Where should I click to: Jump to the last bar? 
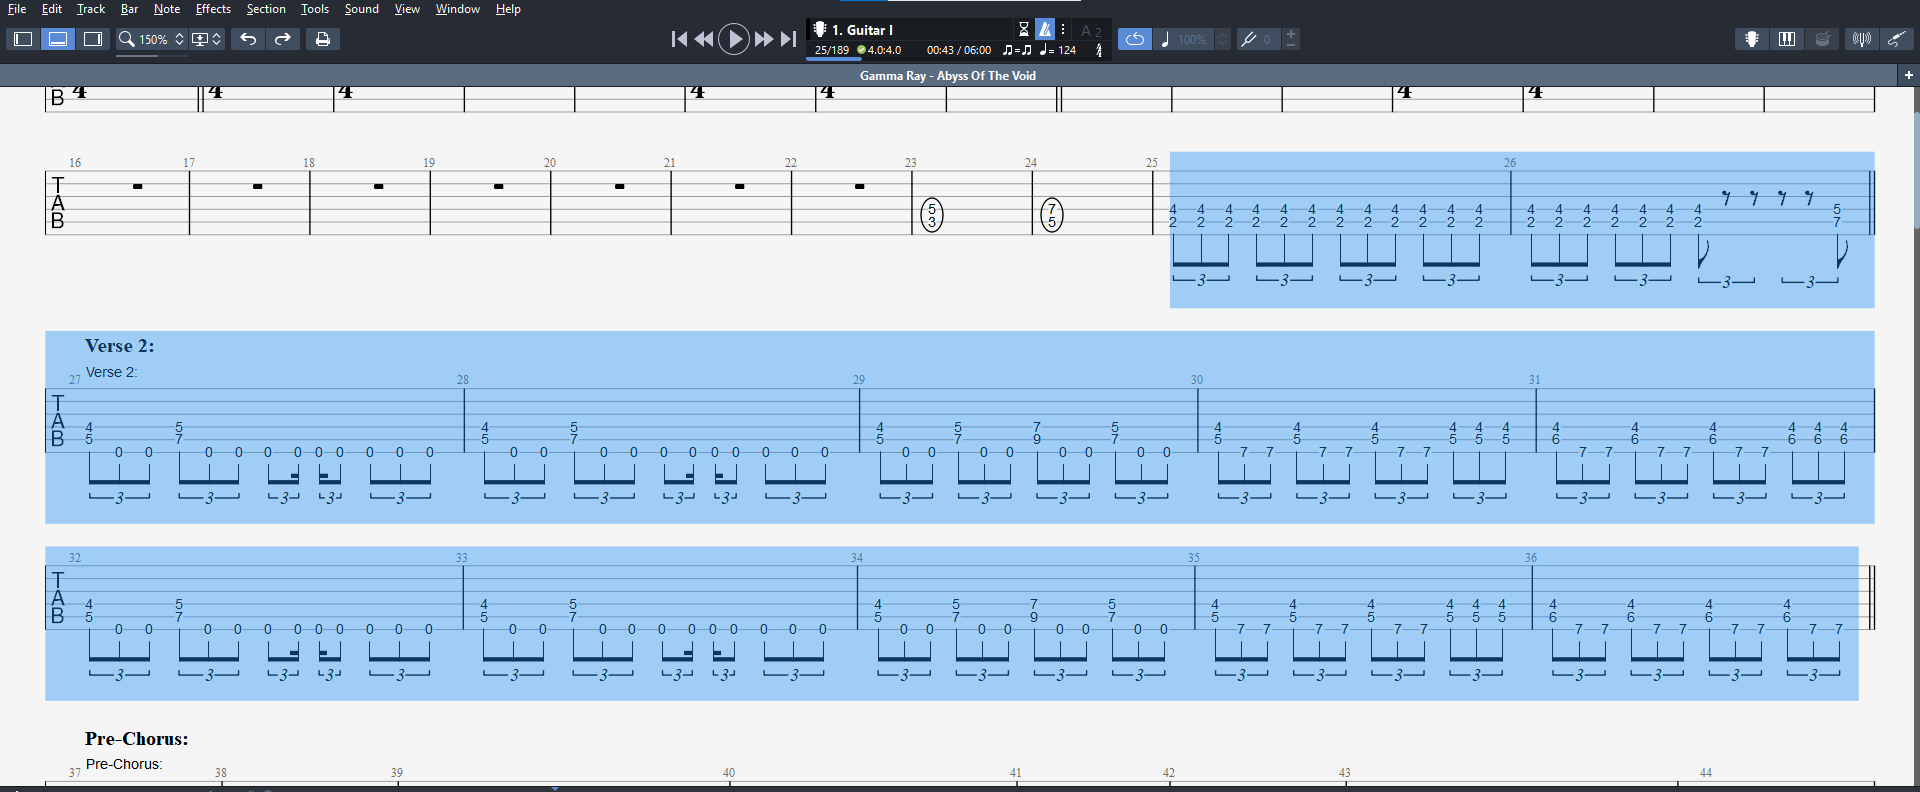789,39
